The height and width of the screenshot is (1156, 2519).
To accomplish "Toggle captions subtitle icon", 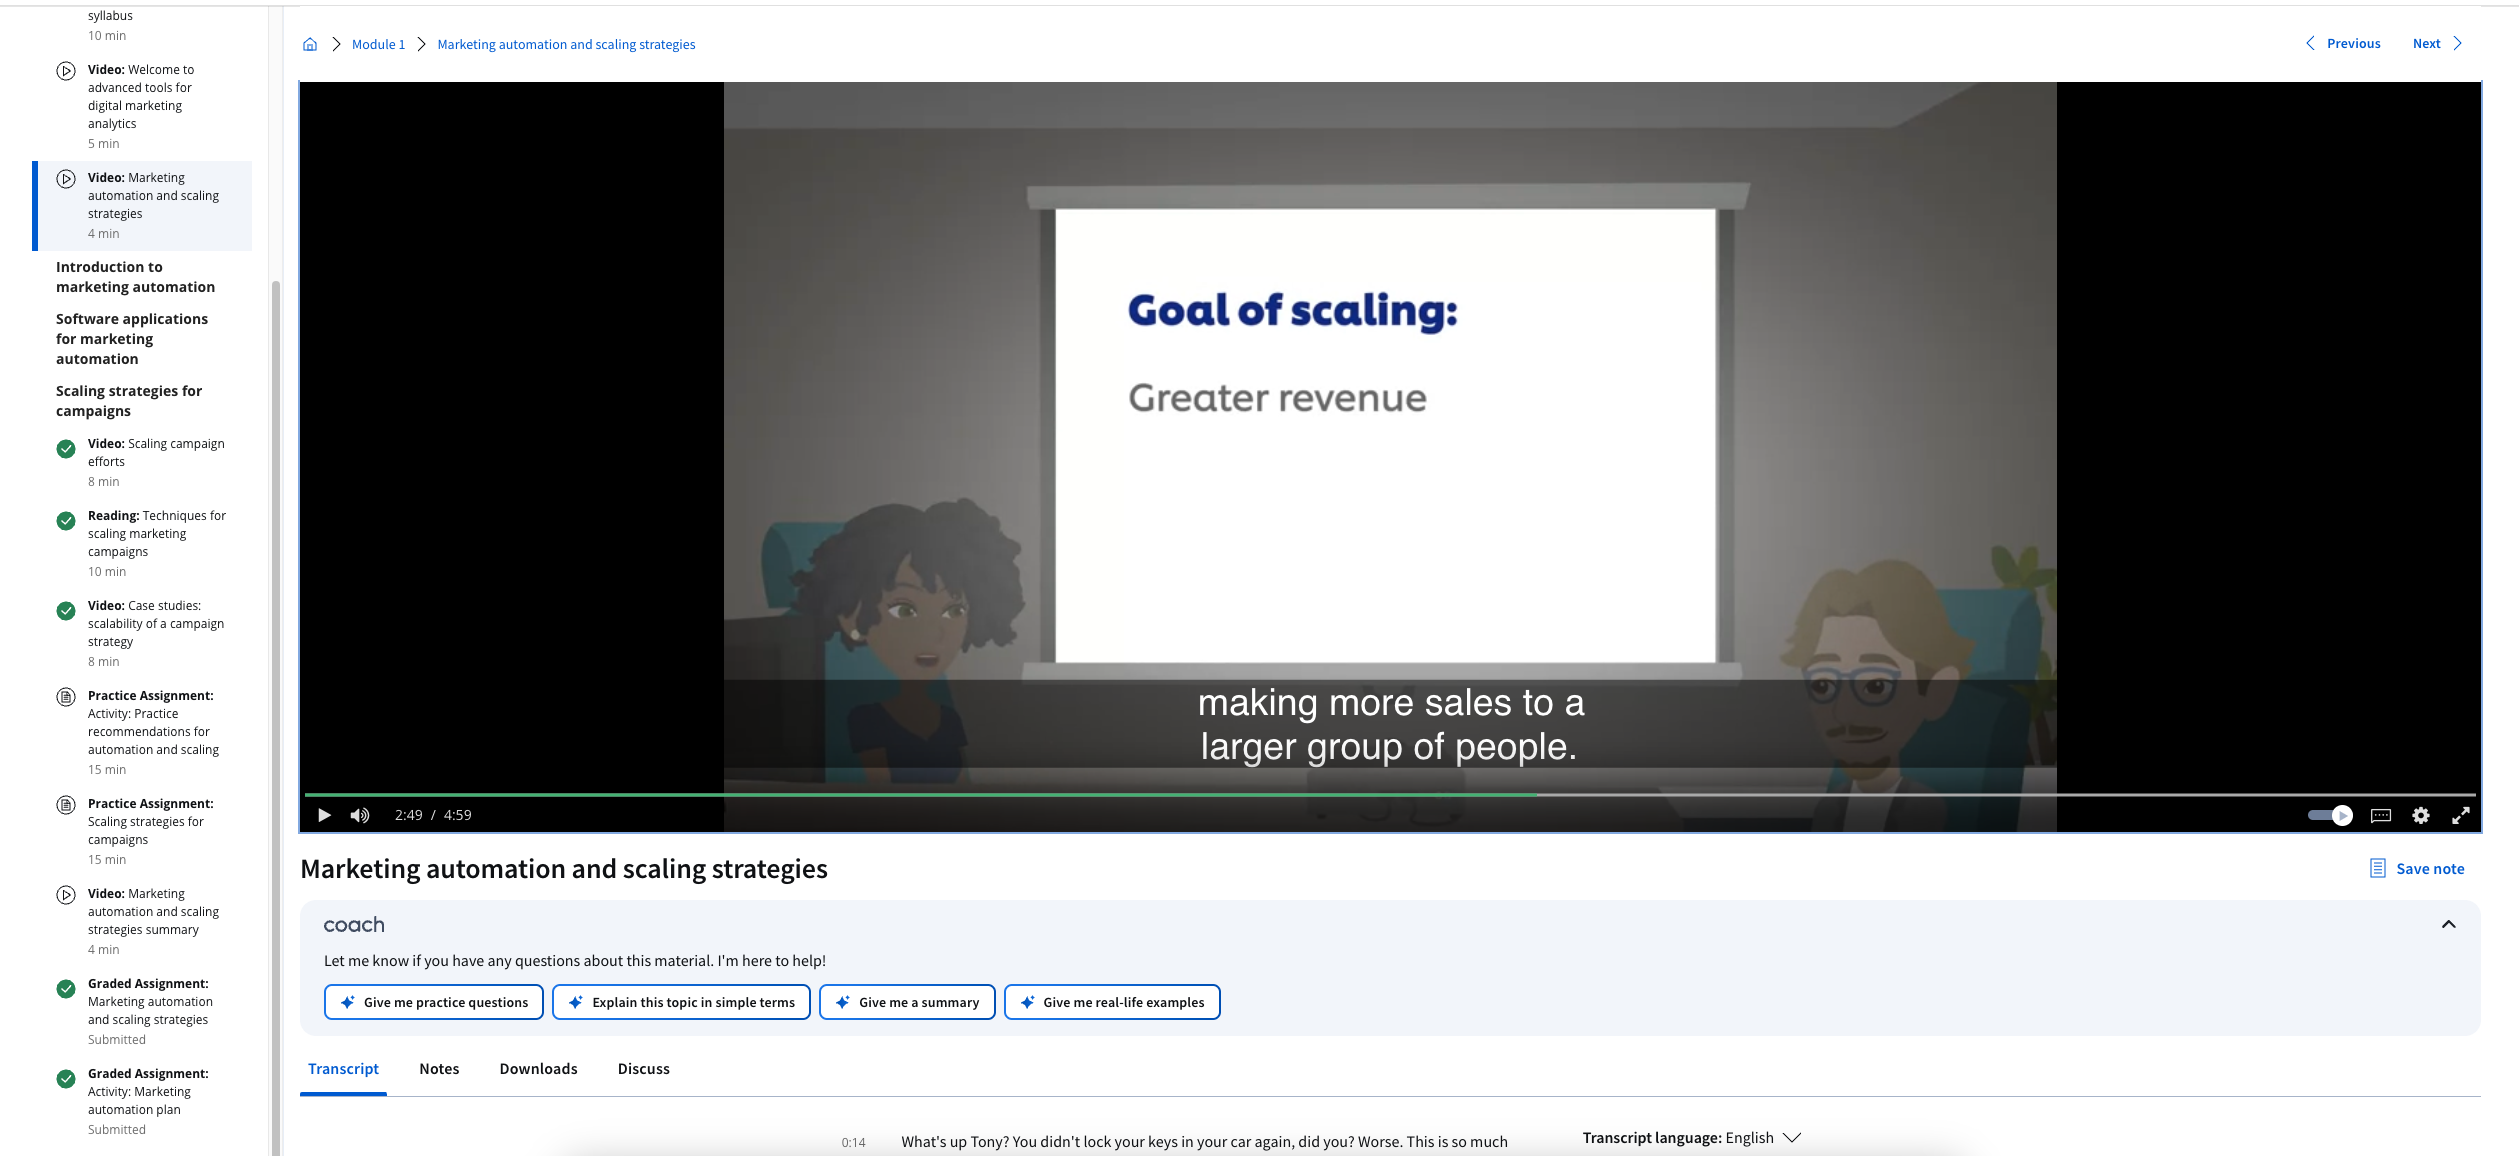I will tap(2381, 815).
